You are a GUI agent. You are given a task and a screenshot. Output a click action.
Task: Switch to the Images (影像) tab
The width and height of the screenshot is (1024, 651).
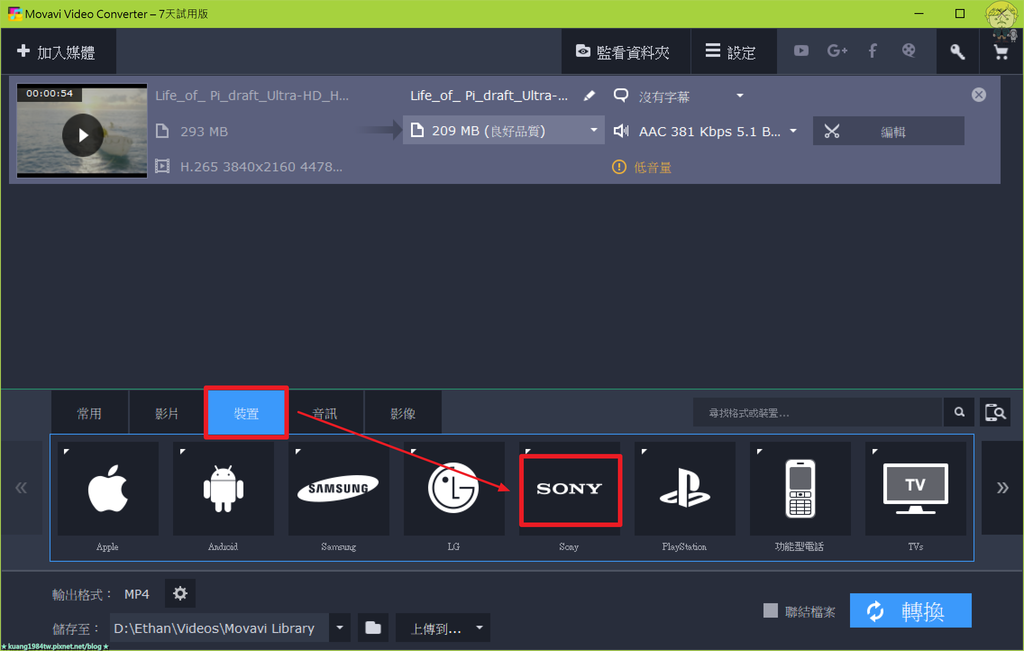pyautogui.click(x=403, y=413)
